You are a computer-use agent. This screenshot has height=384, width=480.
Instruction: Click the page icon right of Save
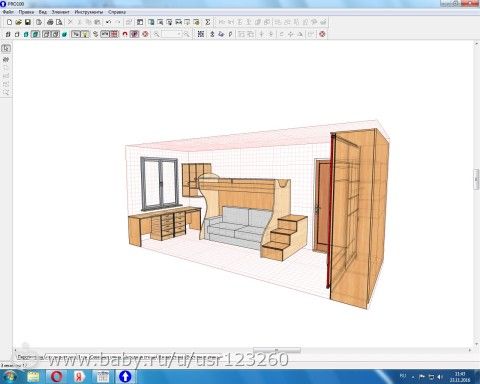coord(39,22)
